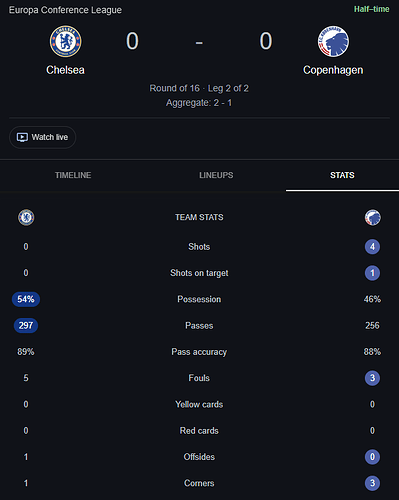Screen dimensions: 399x500
Task: Click the TV icon in Watch live
Action: (x=22, y=137)
